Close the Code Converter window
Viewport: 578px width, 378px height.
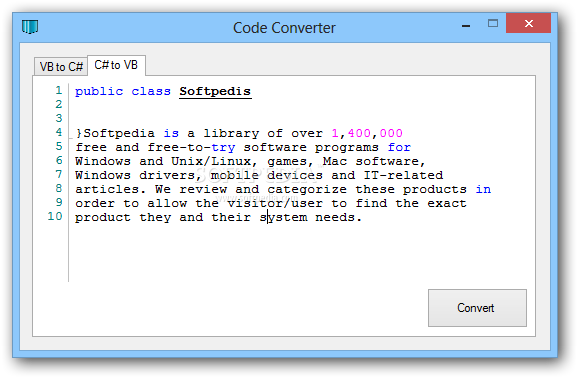[x=529, y=23]
